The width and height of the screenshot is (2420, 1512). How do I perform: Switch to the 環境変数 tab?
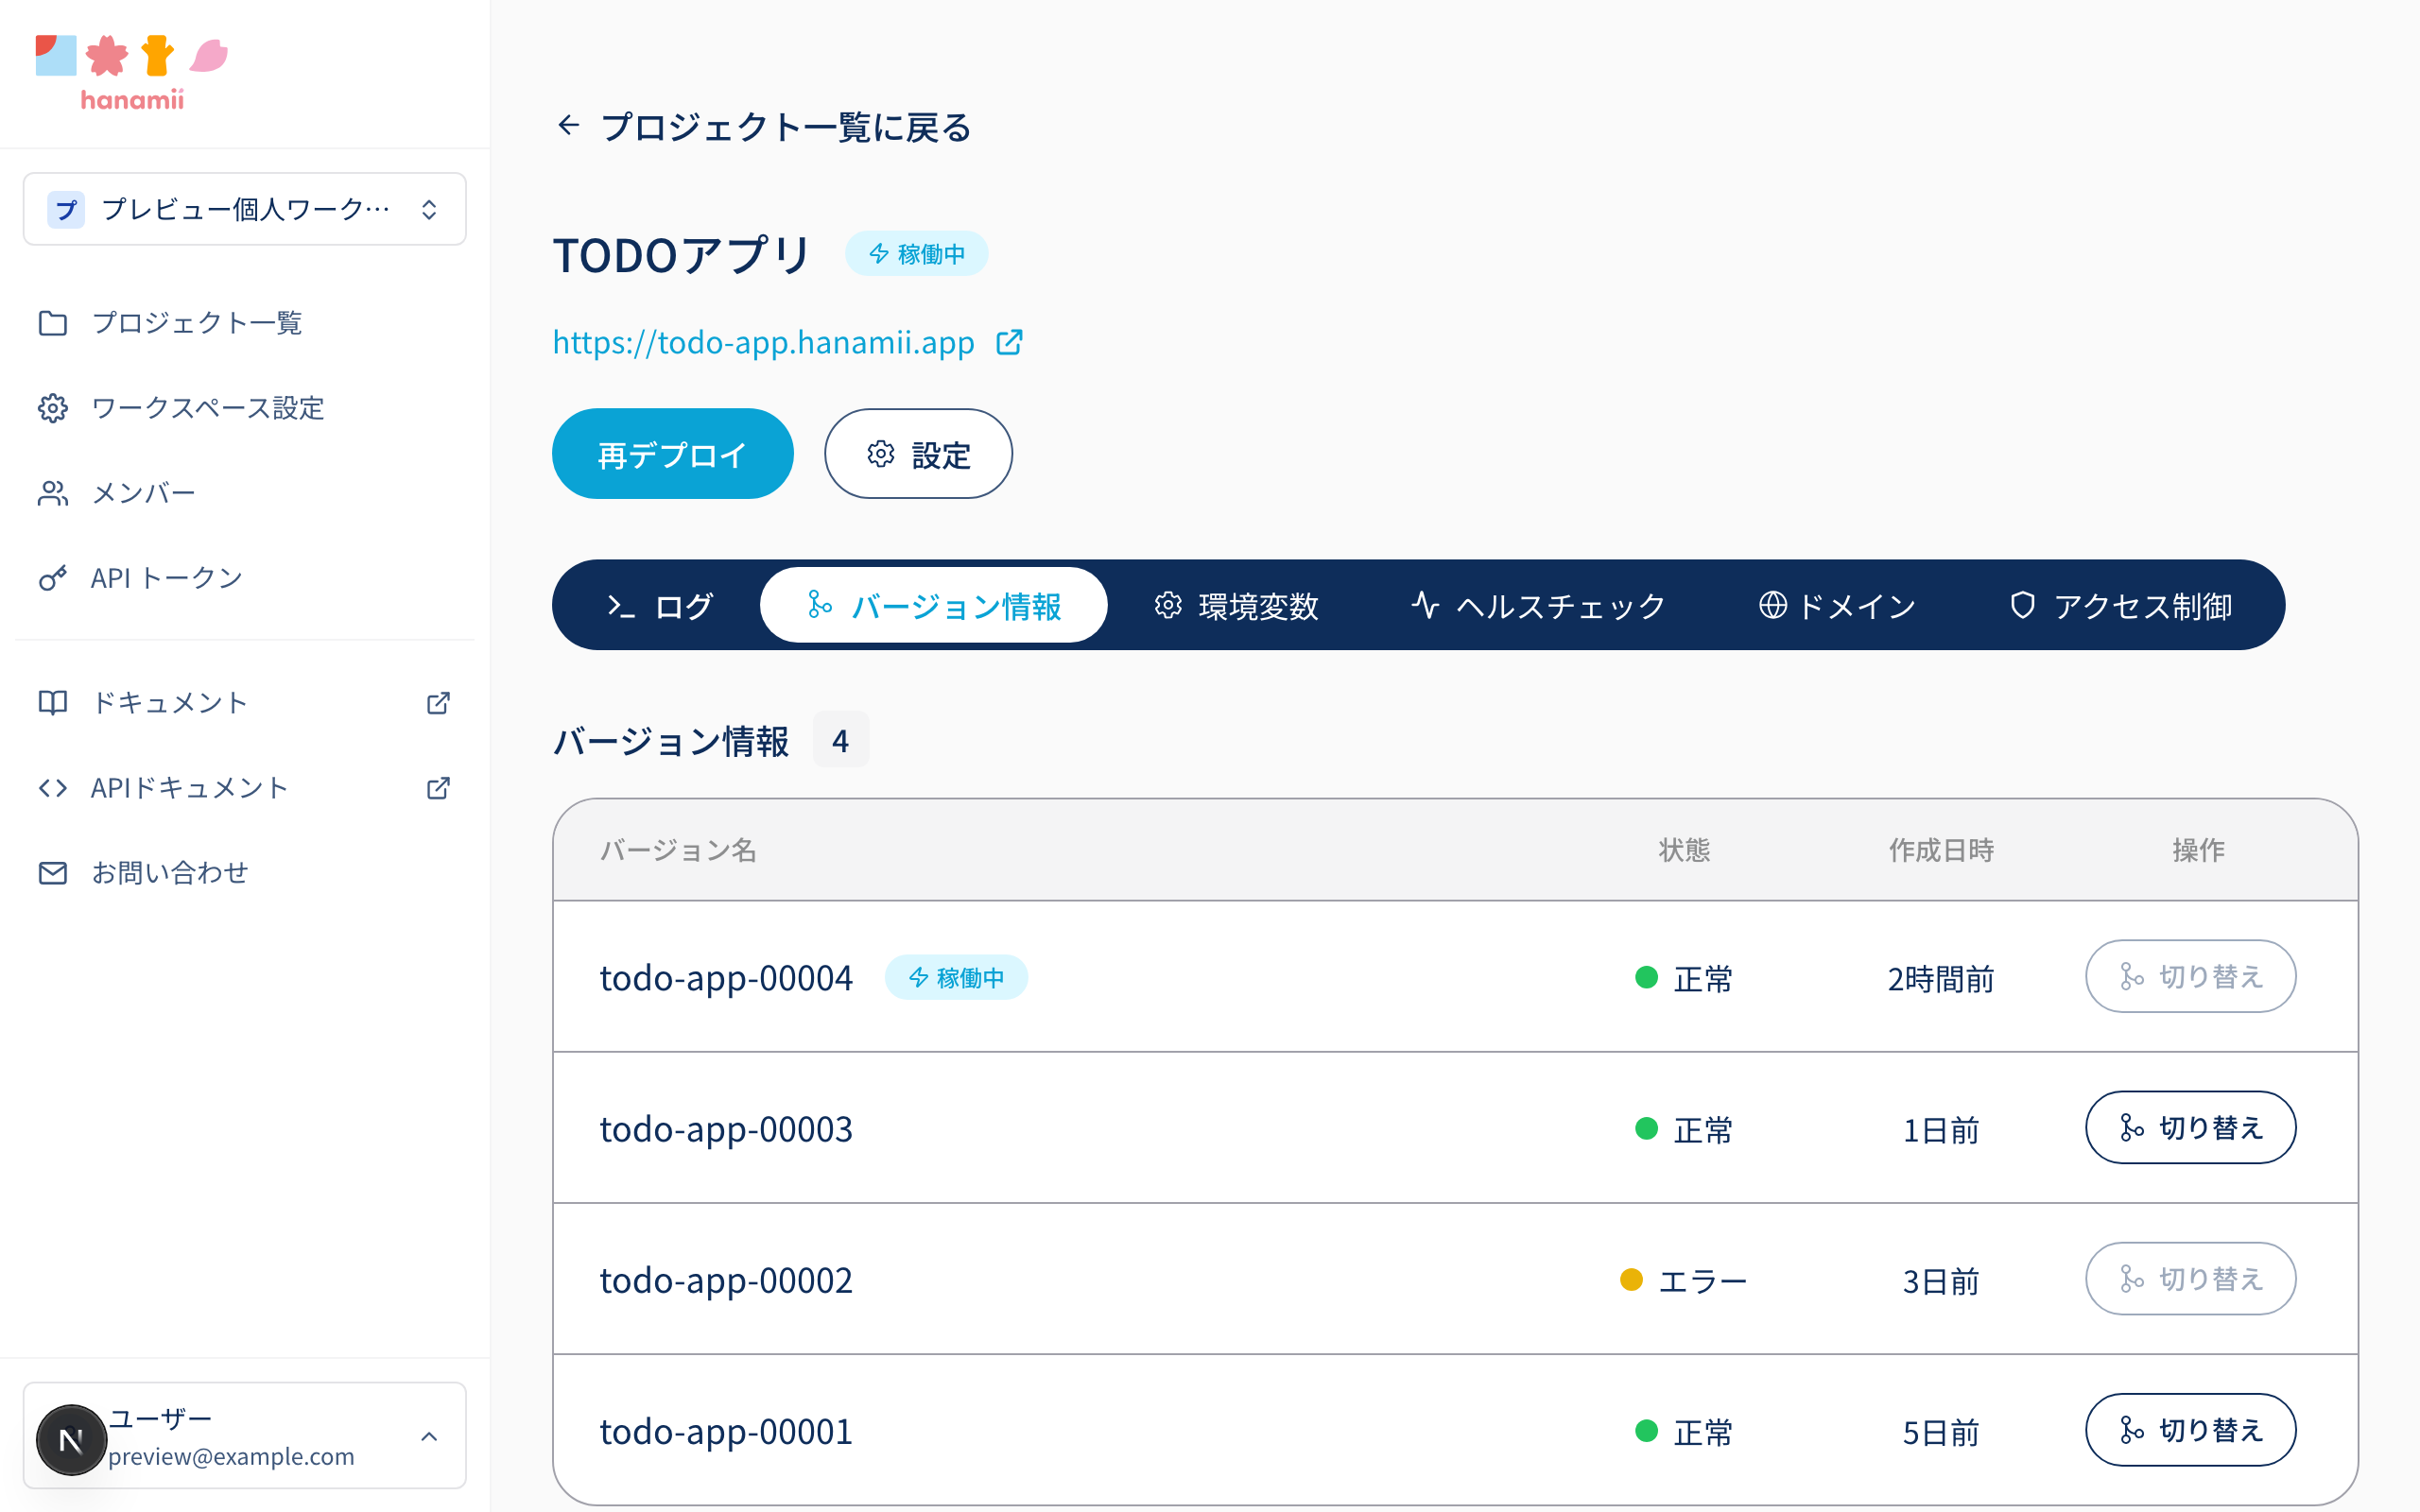(x=1236, y=605)
